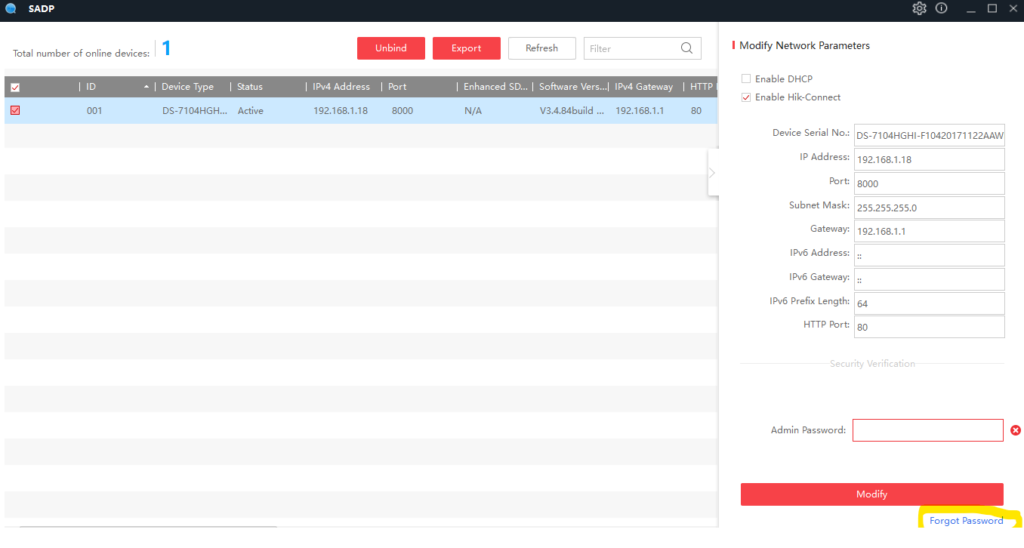The width and height of the screenshot is (1024, 548).
Task: Click the SADP application logo icon
Action: [x=10, y=8]
